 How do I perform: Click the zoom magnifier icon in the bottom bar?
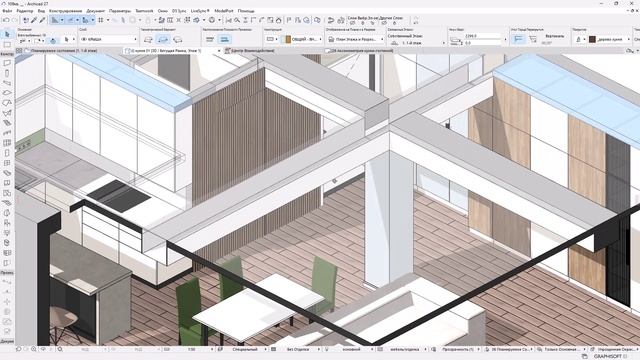coord(60,349)
